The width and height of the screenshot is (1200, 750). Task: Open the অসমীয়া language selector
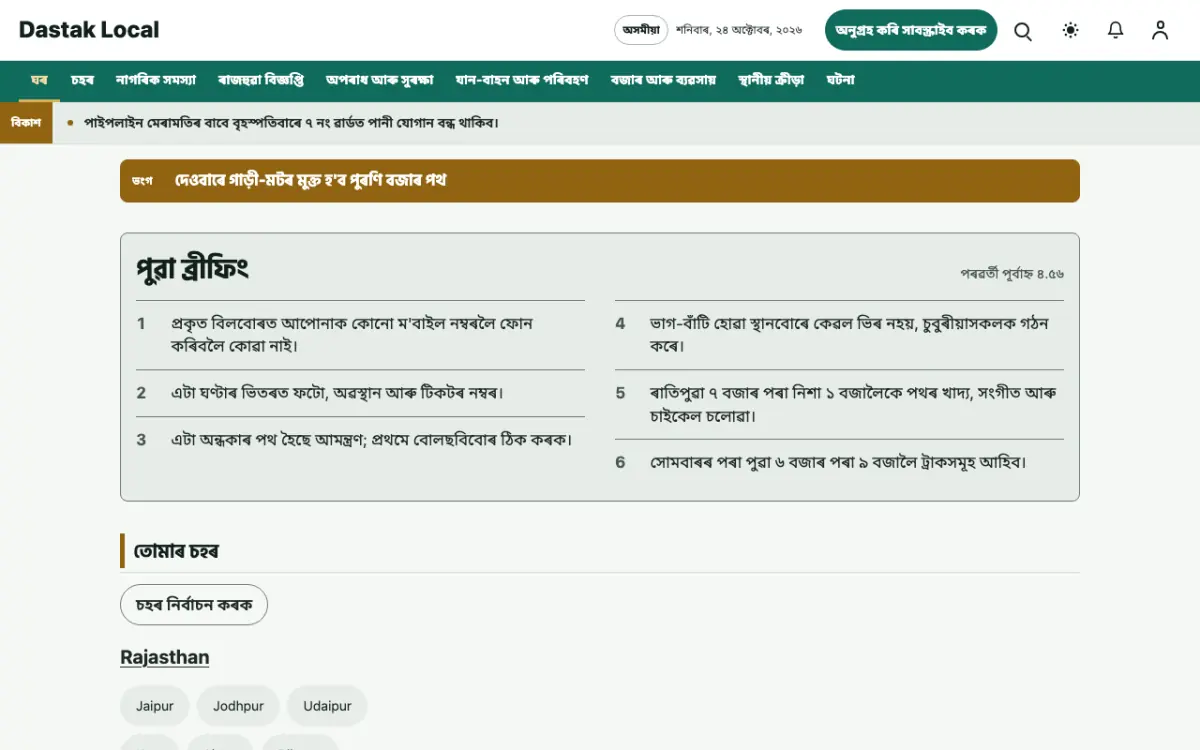pos(641,30)
